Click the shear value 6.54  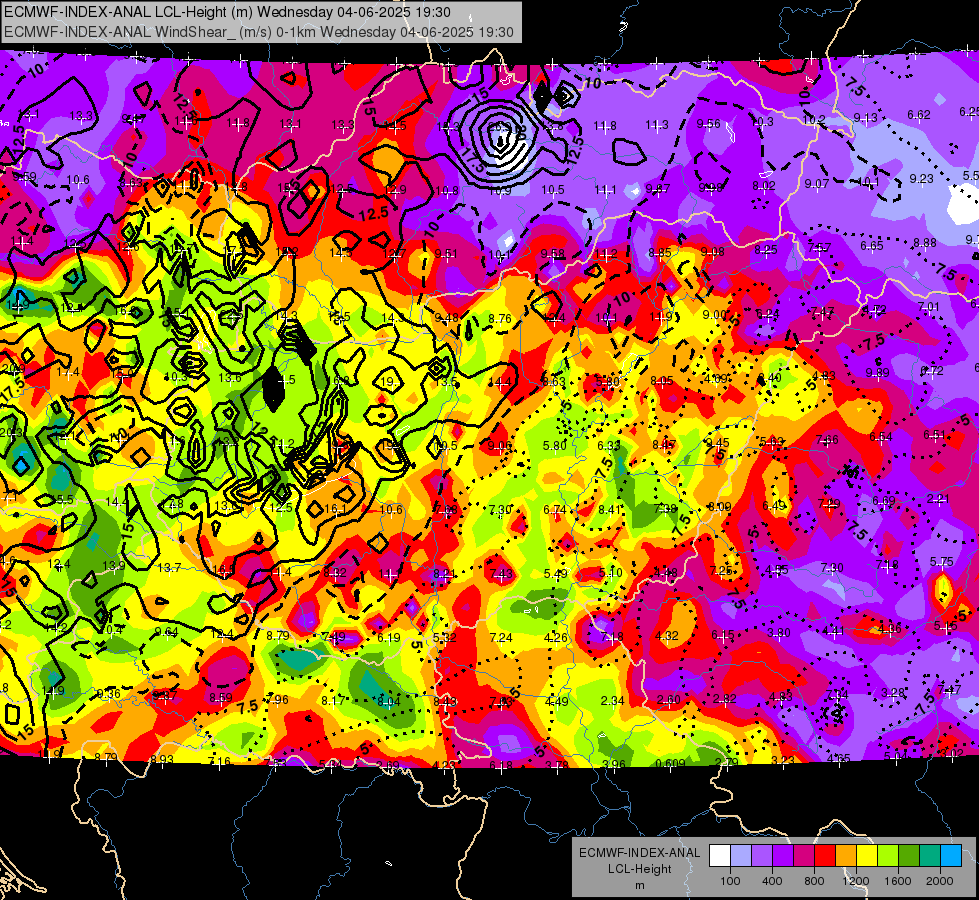[881, 437]
